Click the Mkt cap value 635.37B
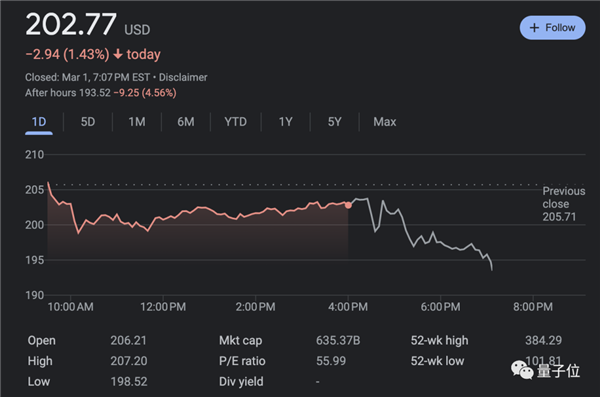This screenshot has height=397, width=600. pyautogui.click(x=338, y=340)
